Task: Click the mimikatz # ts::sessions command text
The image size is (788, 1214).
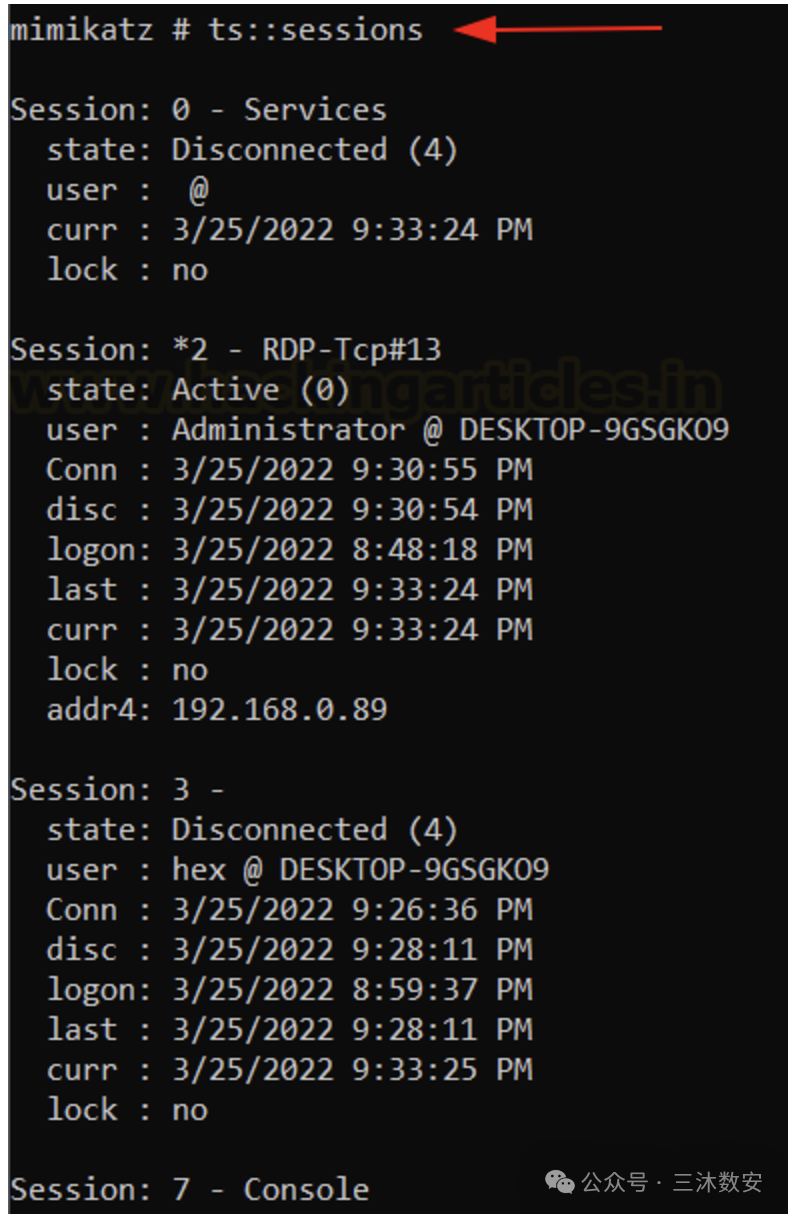Action: point(217,30)
